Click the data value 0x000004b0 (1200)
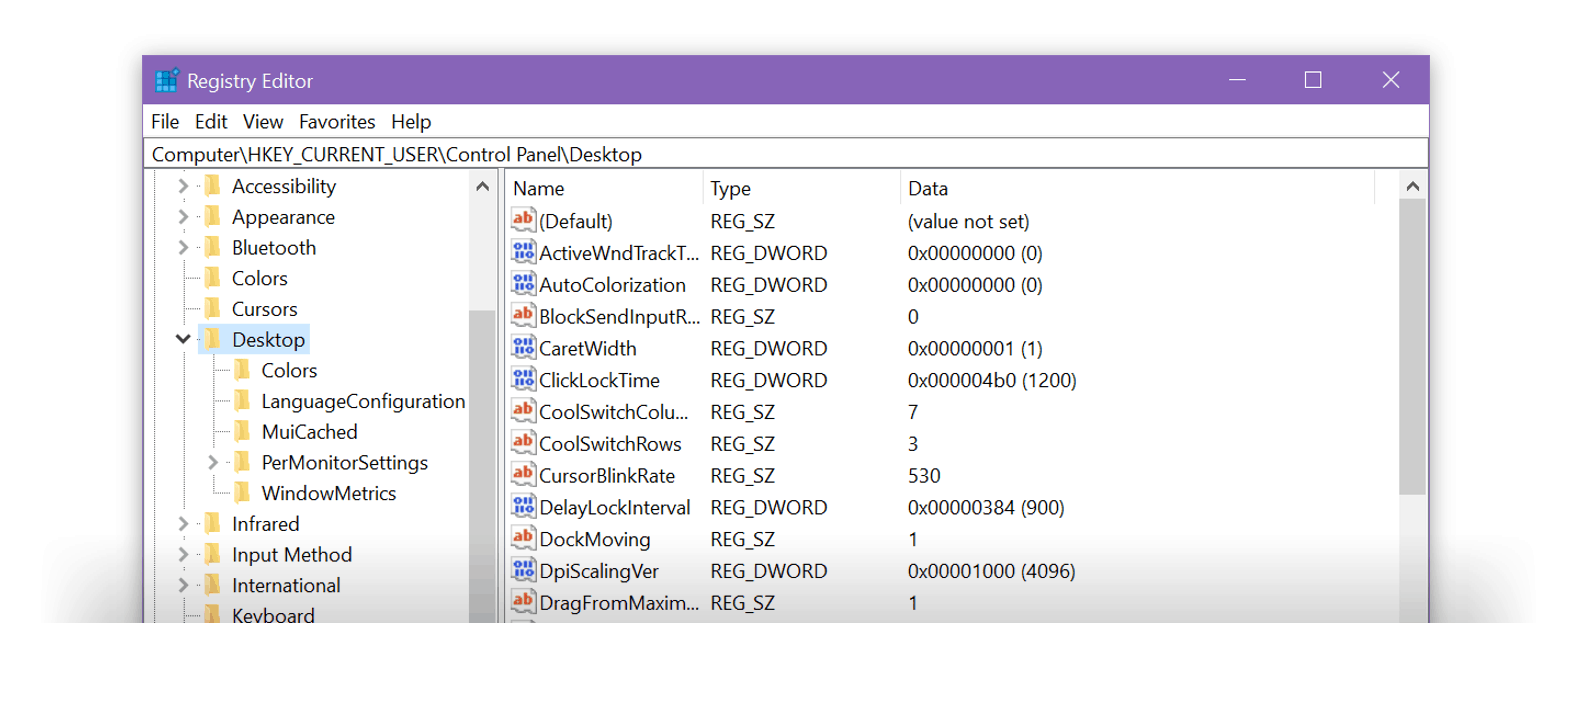Image resolution: width=1594 pixels, height=721 pixels. point(992,380)
